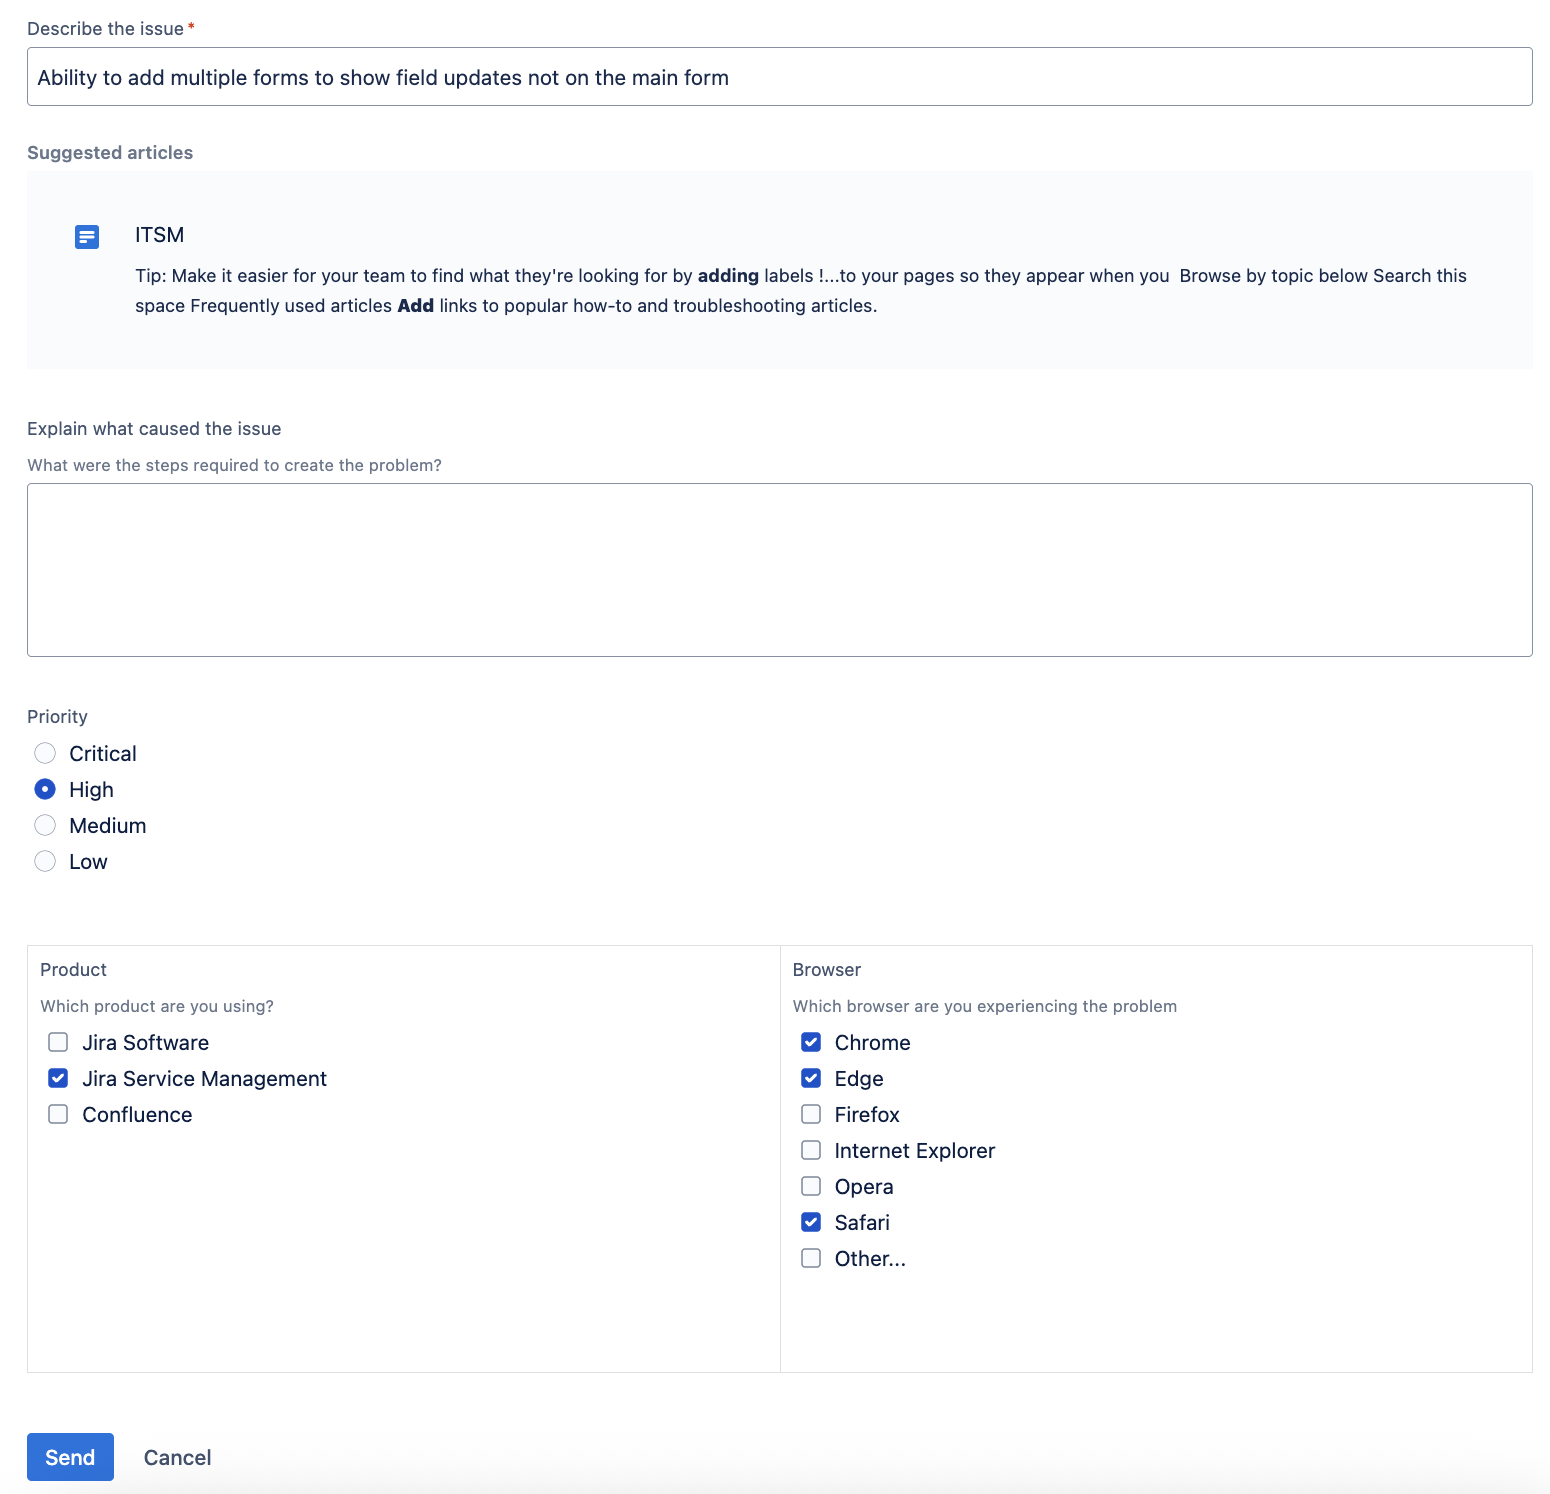This screenshot has width=1550, height=1494.
Task: Click the browser question helper text
Action: click(985, 1006)
